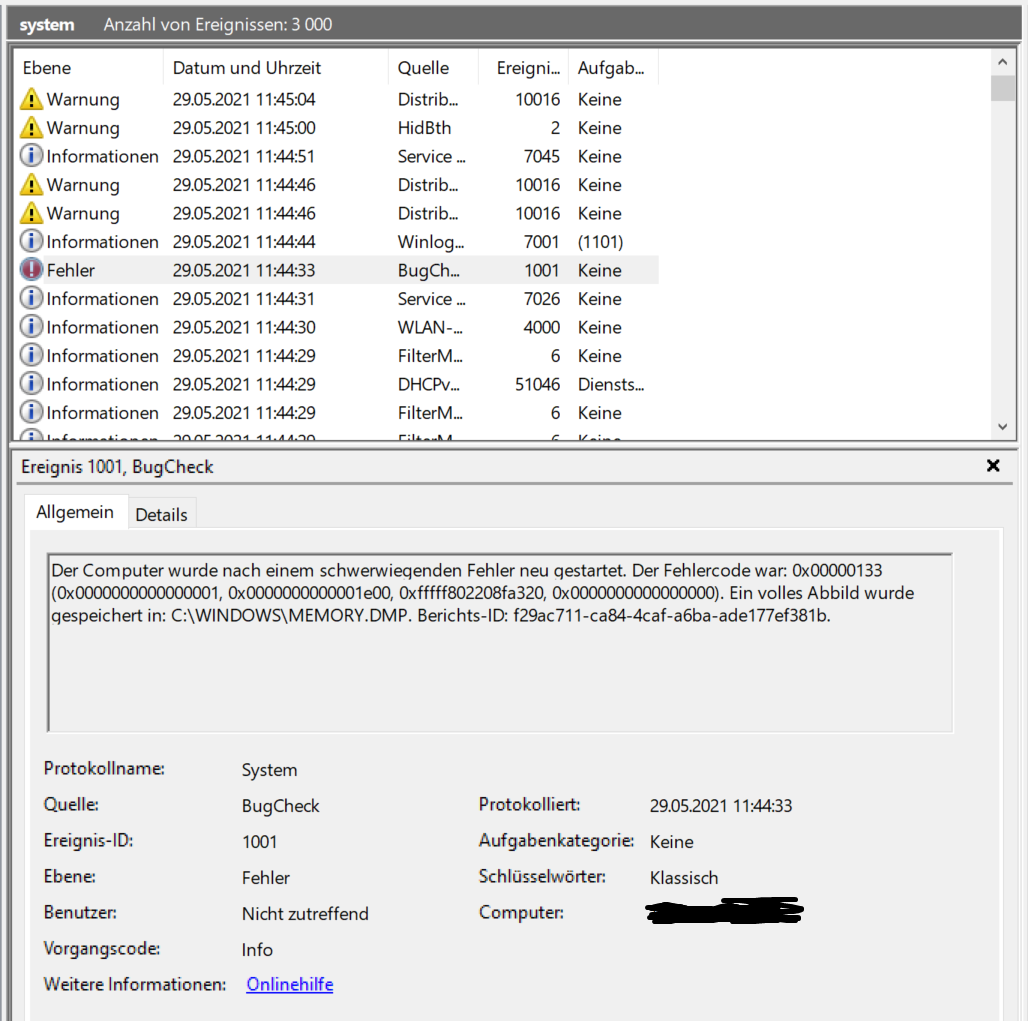The image size is (1028, 1021).
Task: Close the Ereignis 1001 detail pane
Action: 993,466
